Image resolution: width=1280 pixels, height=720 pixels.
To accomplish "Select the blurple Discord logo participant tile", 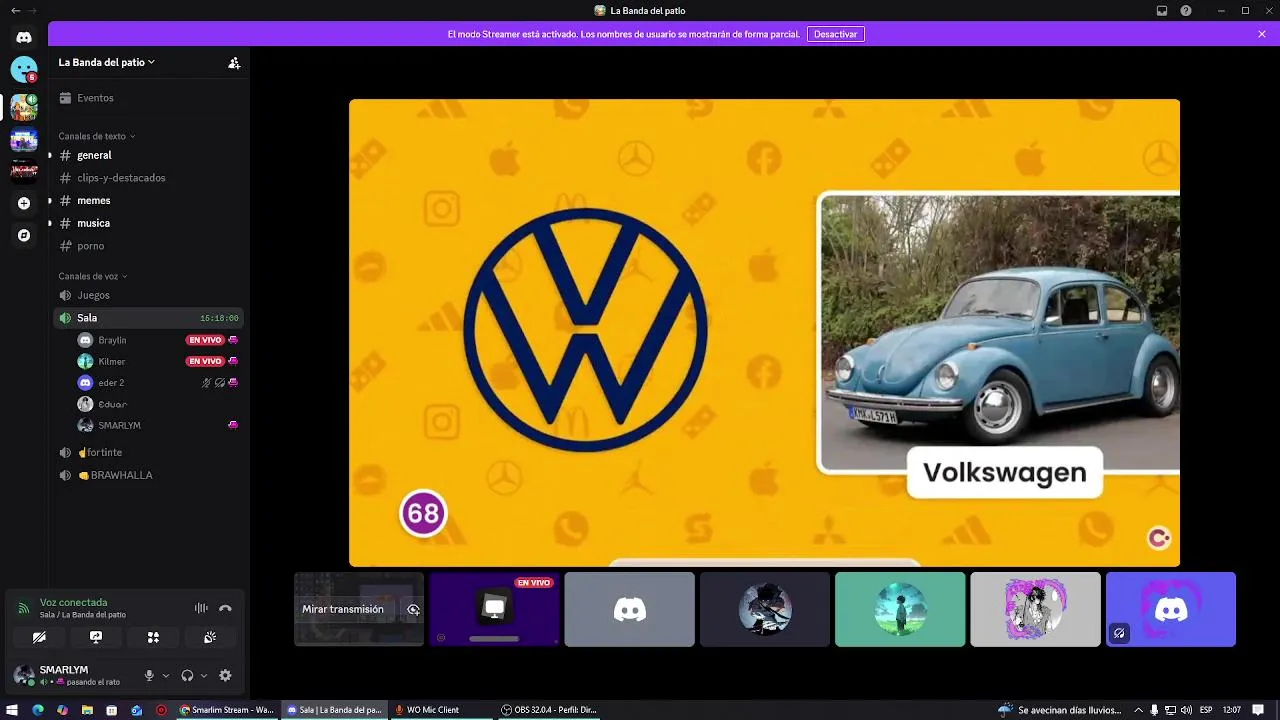I will 1171,609.
